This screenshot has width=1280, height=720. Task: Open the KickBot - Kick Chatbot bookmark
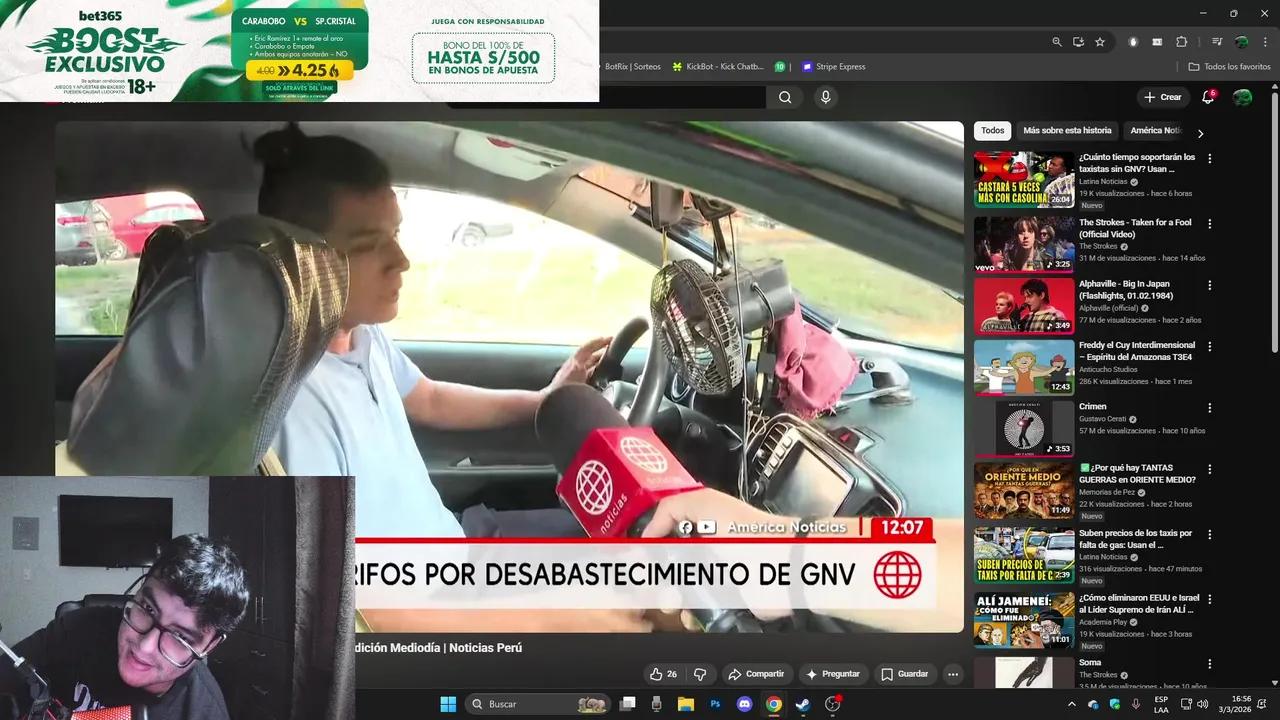pos(718,67)
